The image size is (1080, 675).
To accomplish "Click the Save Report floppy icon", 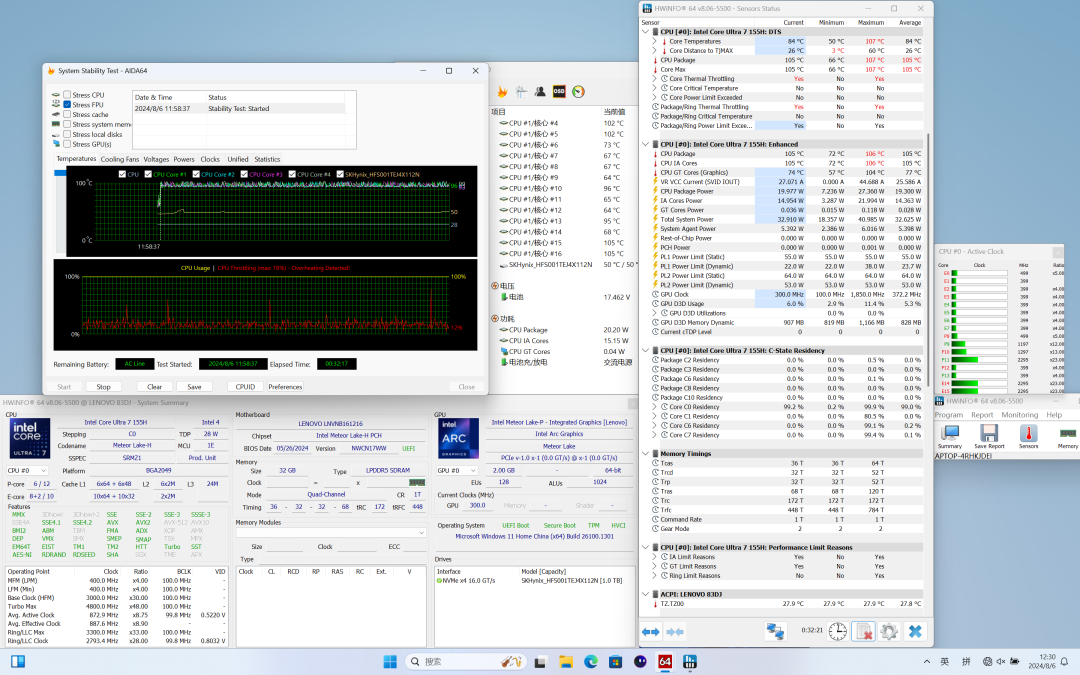I will 989,434.
